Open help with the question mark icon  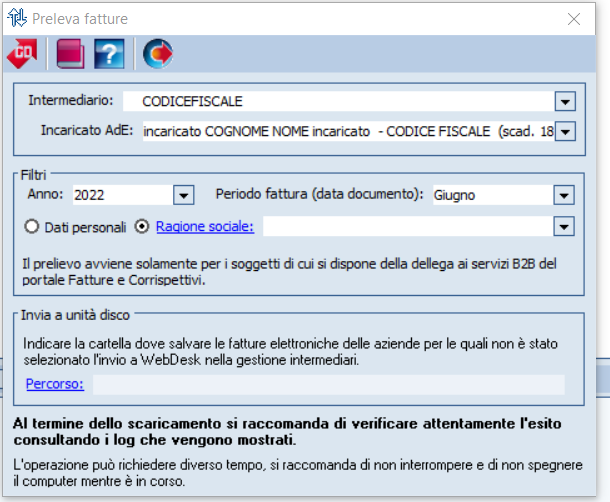(109, 54)
